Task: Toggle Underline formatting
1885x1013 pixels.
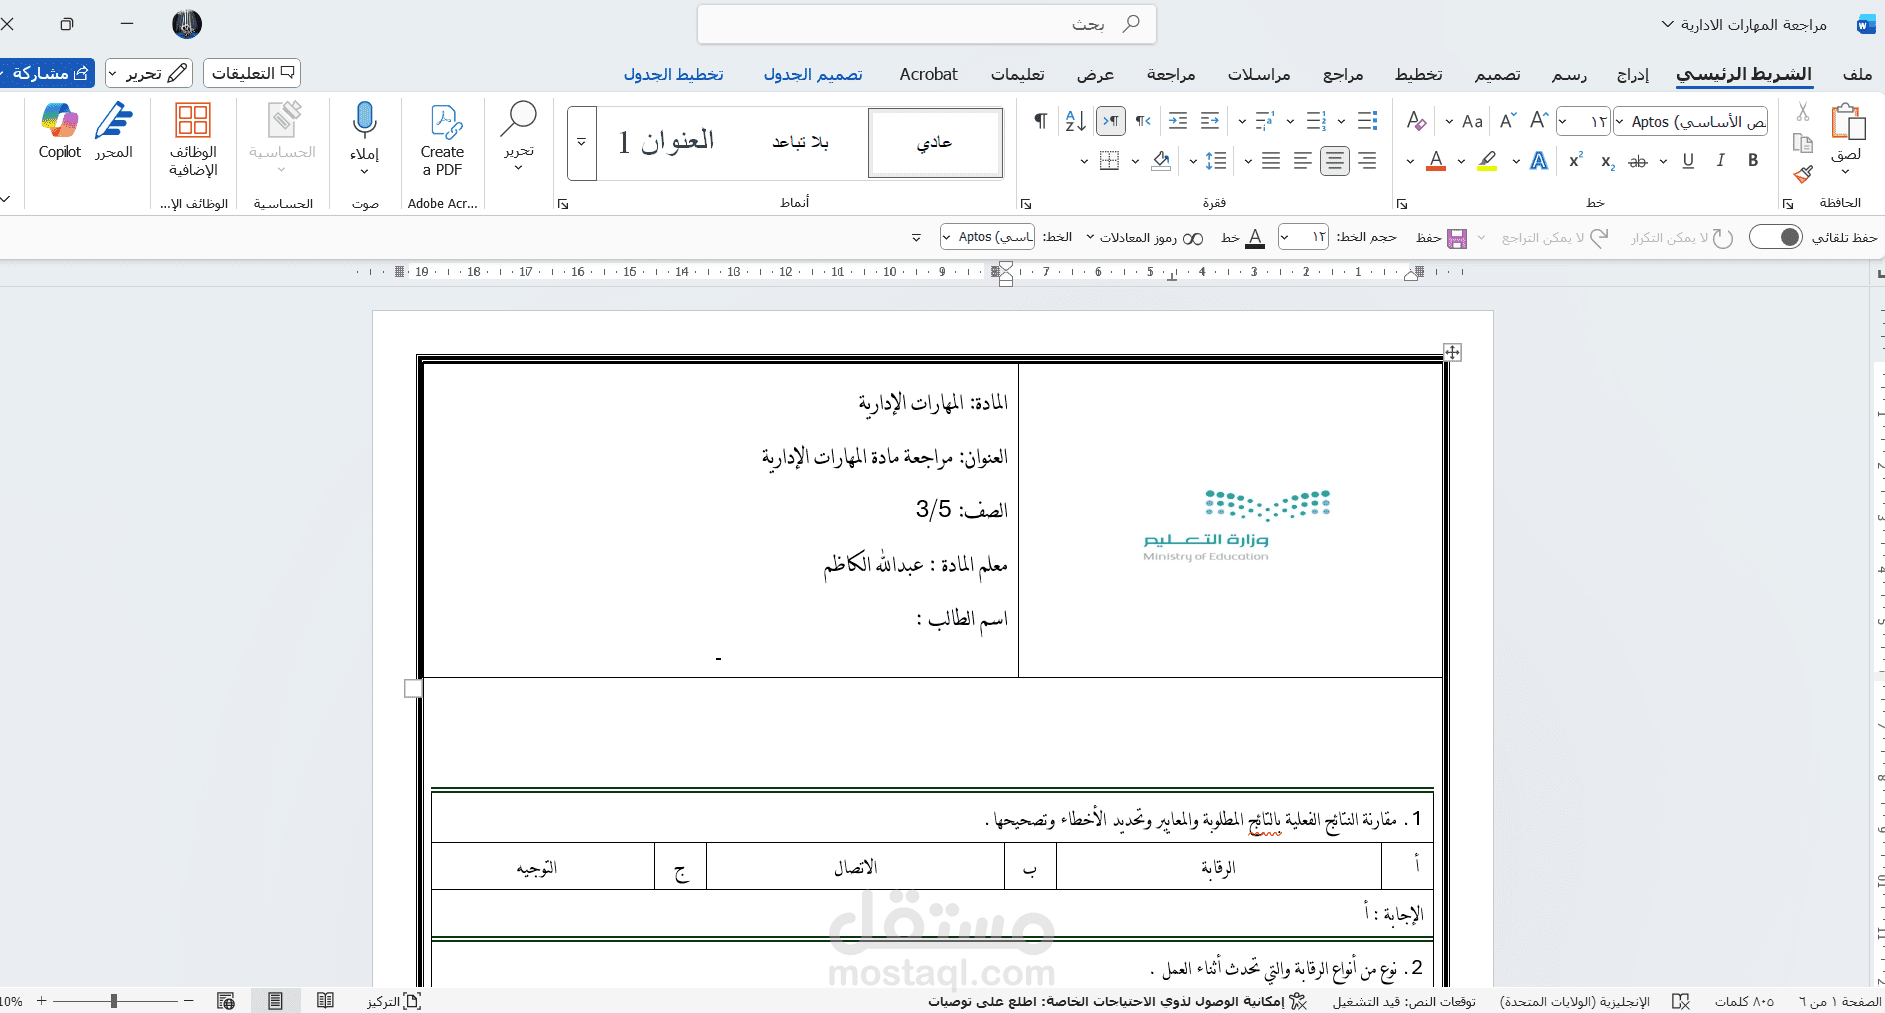Action: pos(1688,161)
